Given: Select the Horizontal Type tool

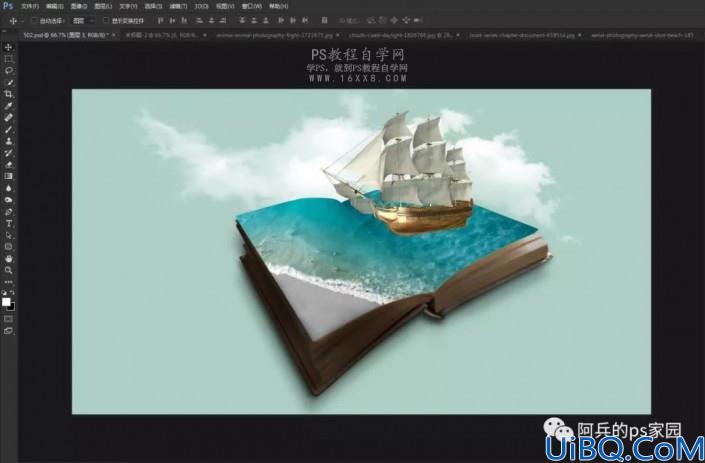Looking at the screenshot, I should click(x=9, y=223).
